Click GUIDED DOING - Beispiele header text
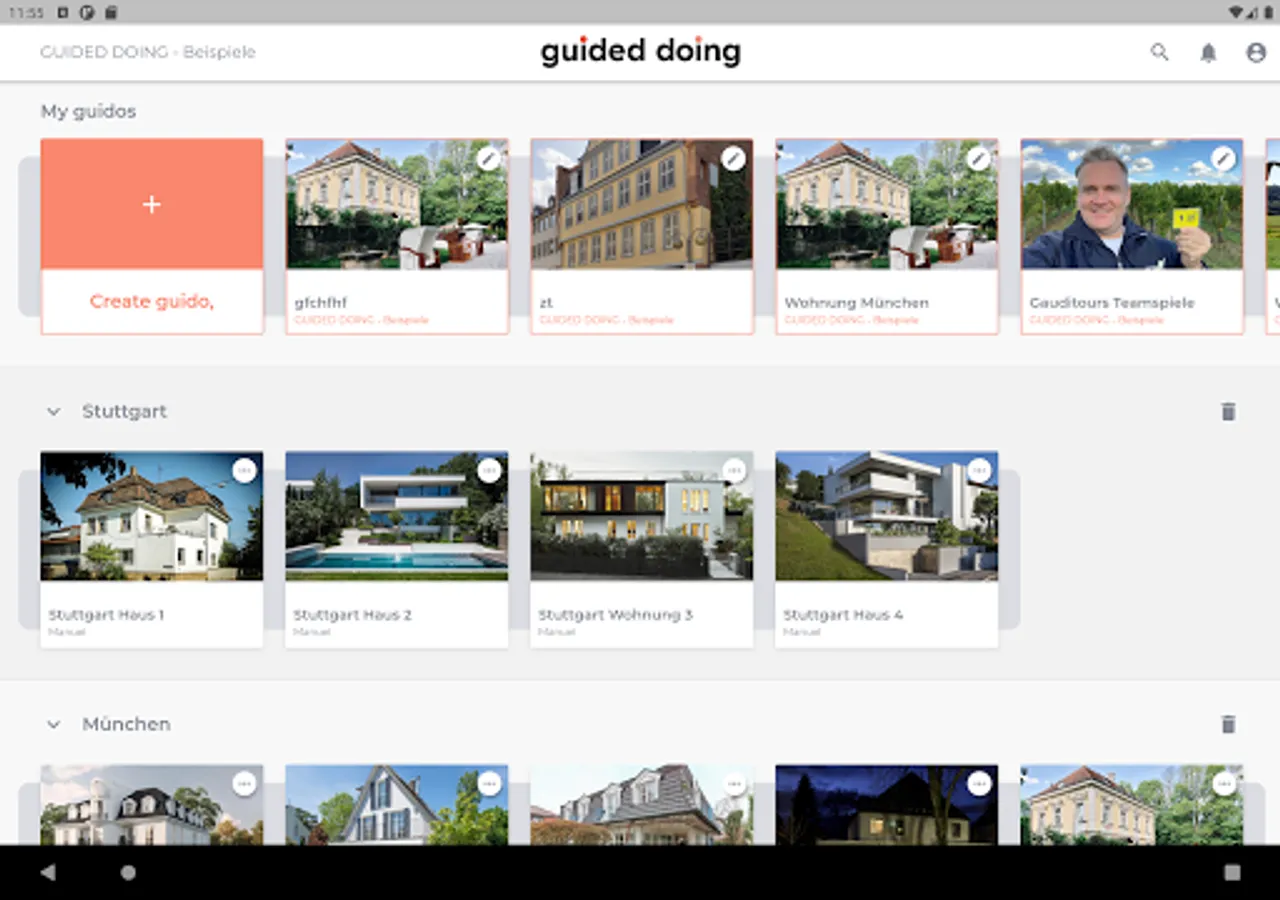Screen dimensions: 1280x900 pyautogui.click(x=148, y=52)
